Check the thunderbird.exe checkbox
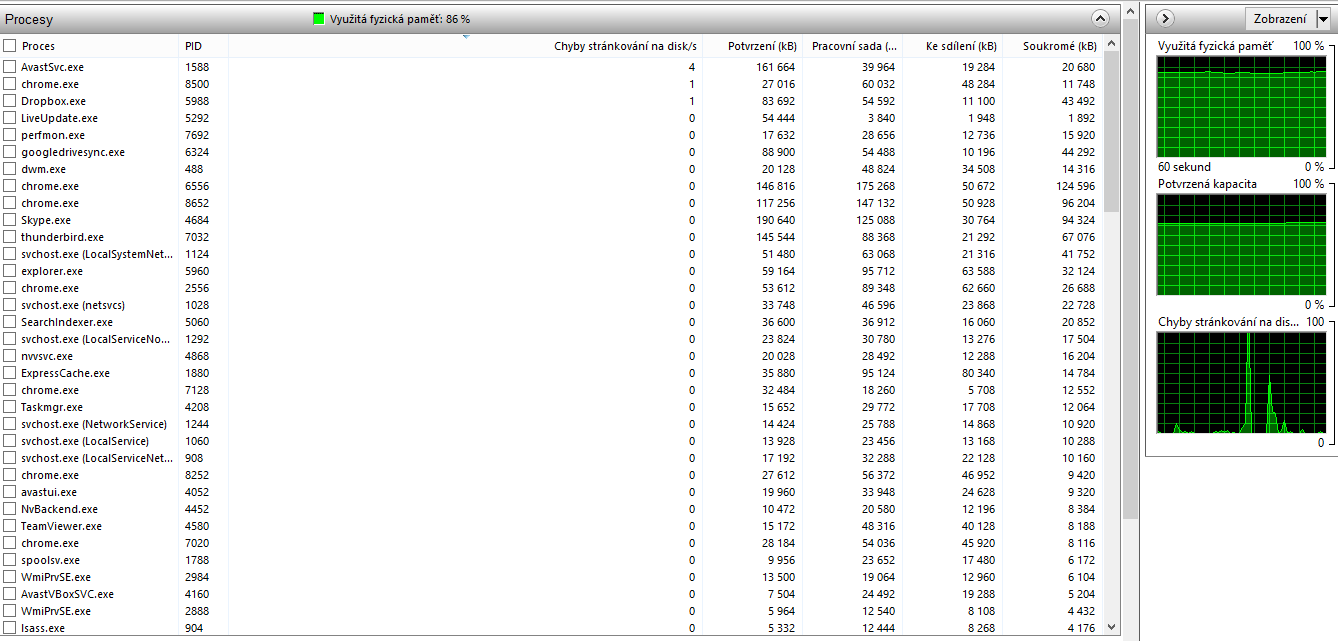This screenshot has height=641, width=1338. click(x=10, y=237)
